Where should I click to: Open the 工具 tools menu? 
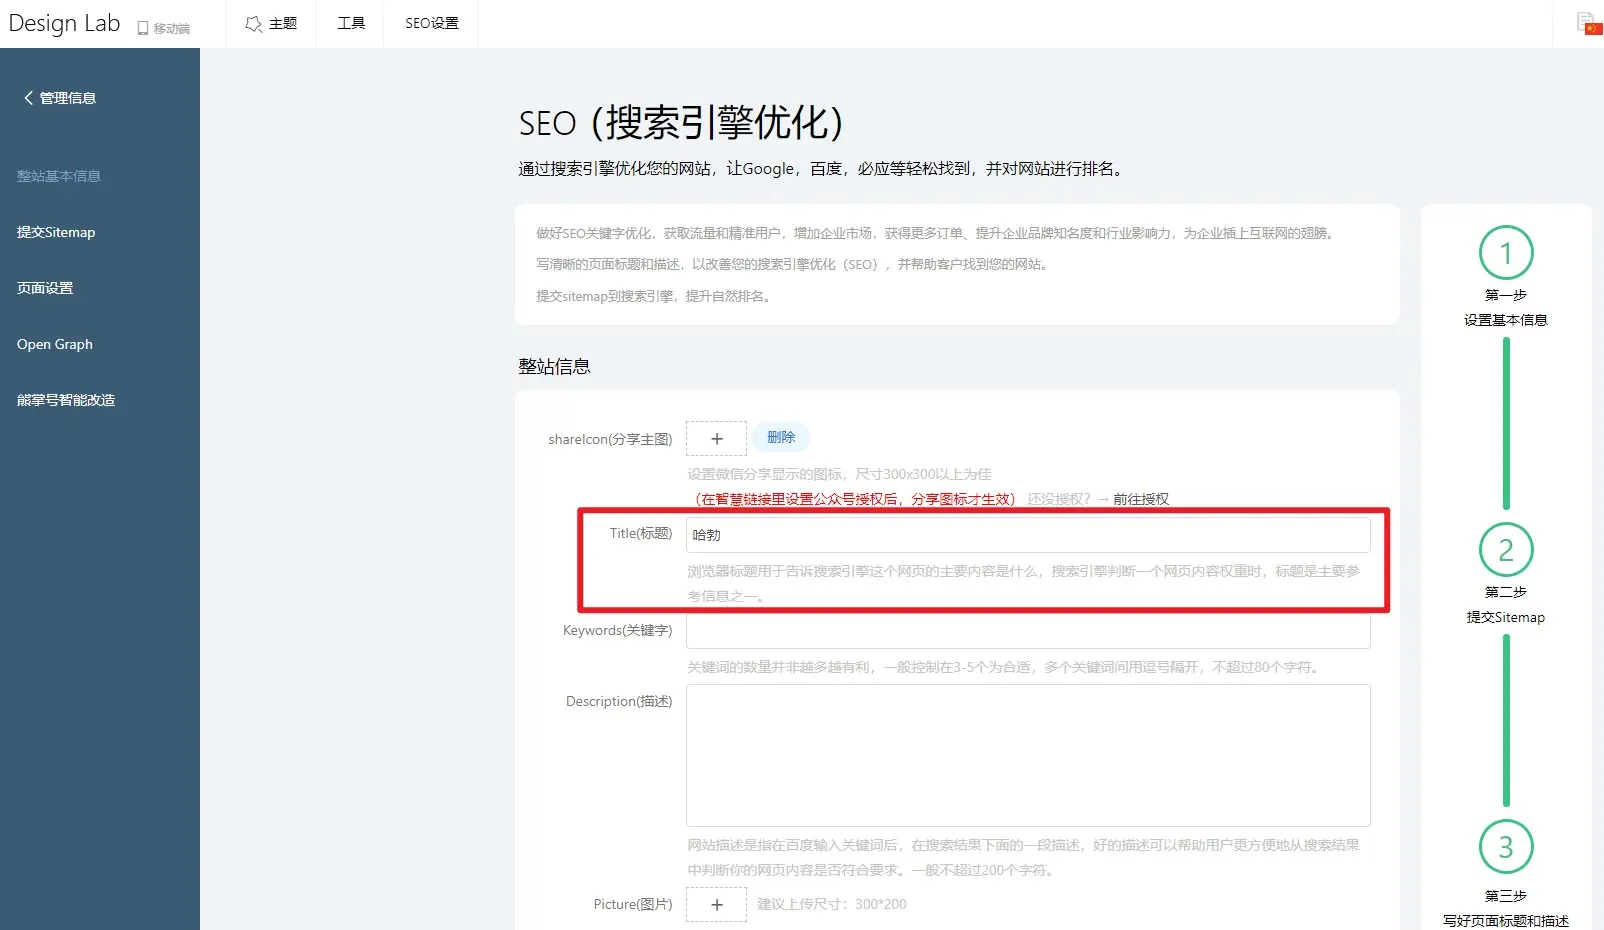coord(350,23)
